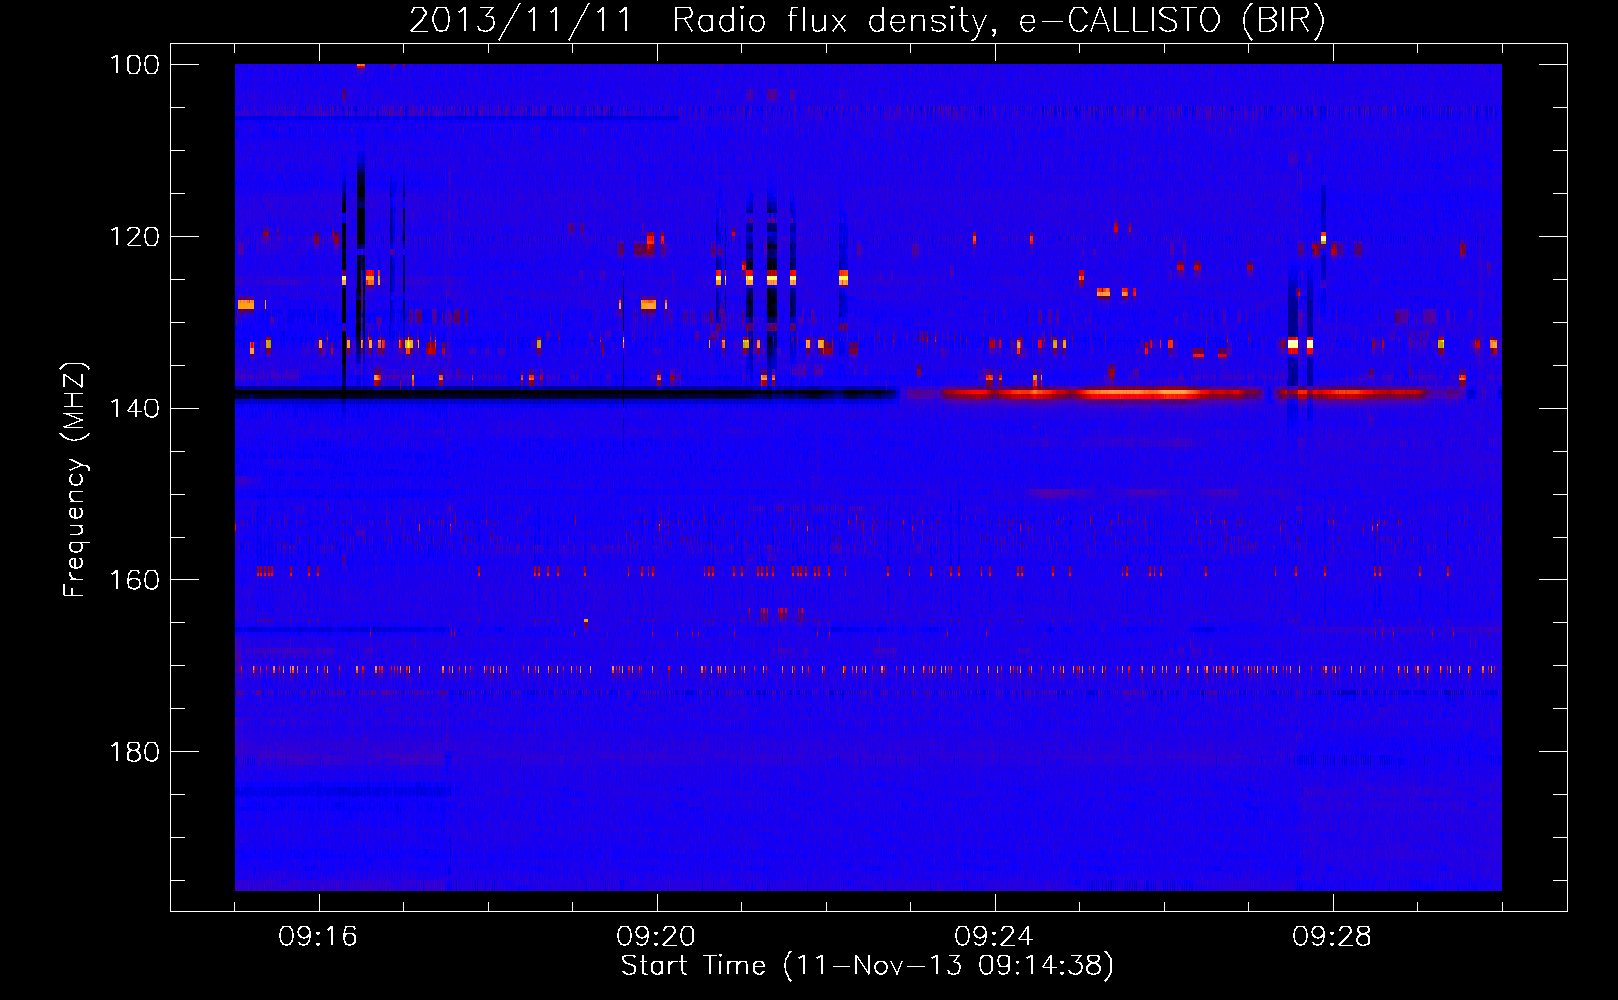Click the 09:16 time axis label

coord(318,936)
